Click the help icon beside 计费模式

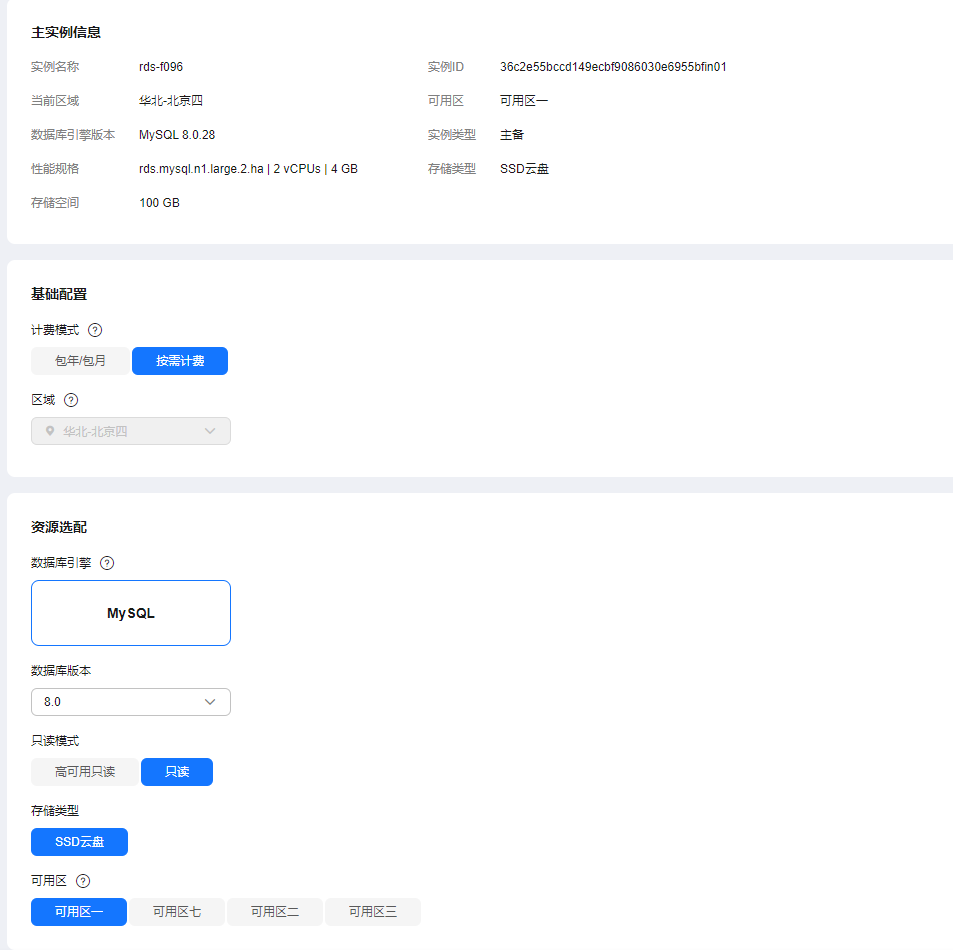pos(95,330)
